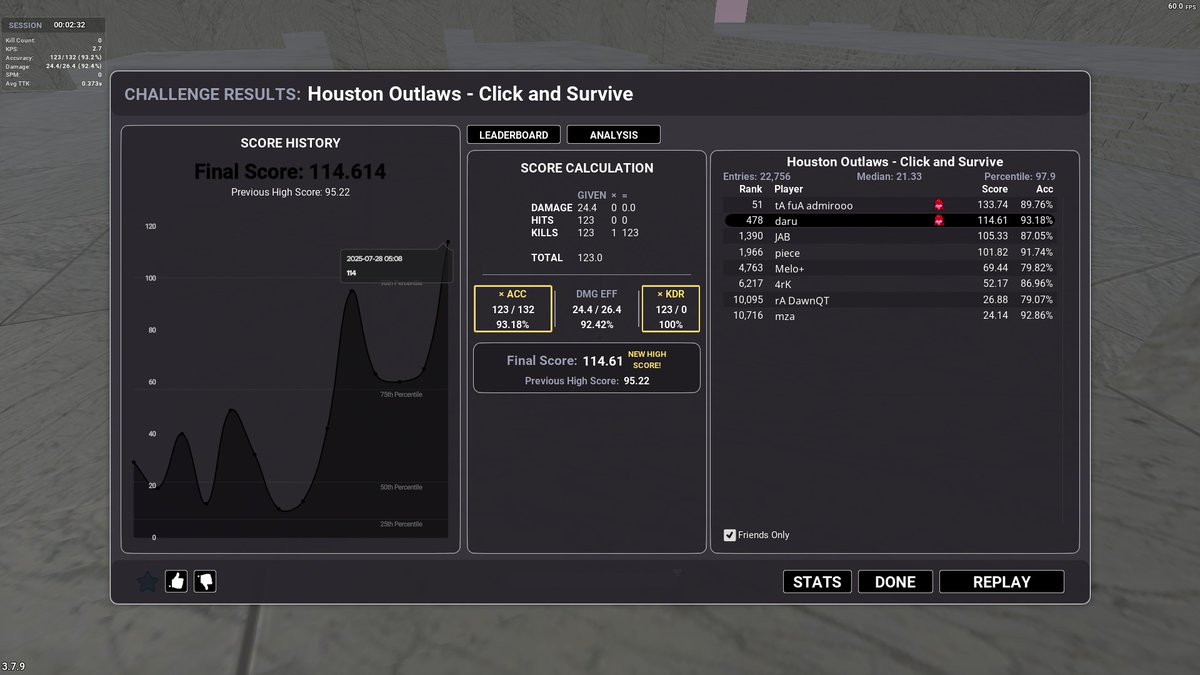1200x675 pixels.
Task: Click the NEW HIGH SCORE! label
Action: coord(647,360)
